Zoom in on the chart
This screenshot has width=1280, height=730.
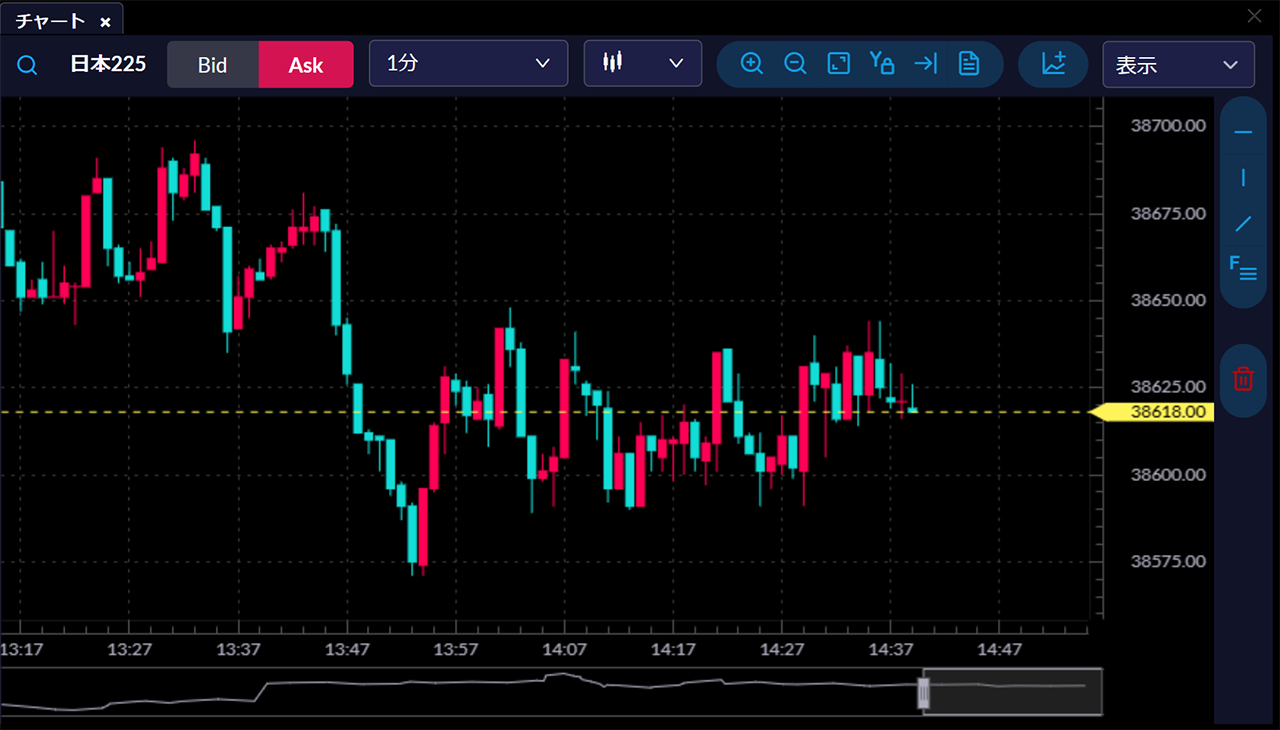pyautogui.click(x=751, y=64)
